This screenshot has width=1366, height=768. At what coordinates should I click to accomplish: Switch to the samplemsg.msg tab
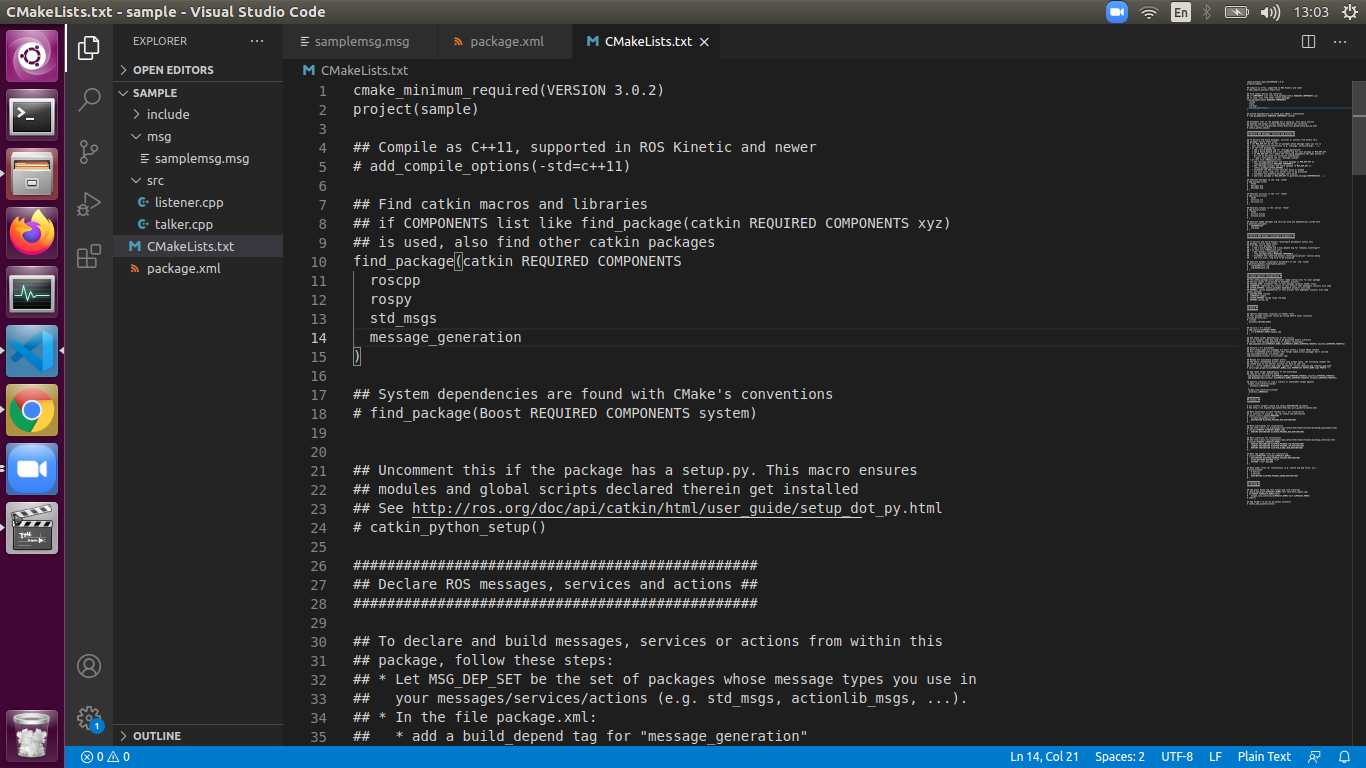(x=361, y=42)
